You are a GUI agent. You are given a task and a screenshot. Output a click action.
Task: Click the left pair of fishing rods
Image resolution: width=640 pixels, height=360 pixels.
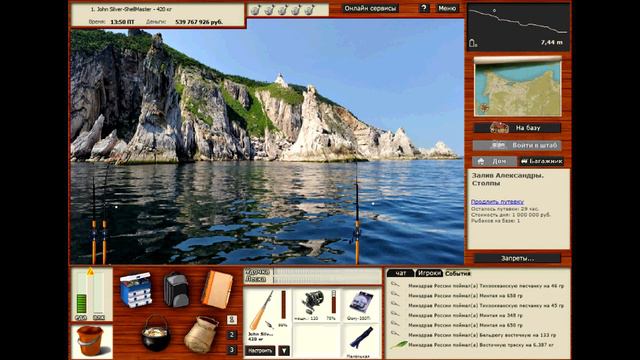click(x=99, y=216)
